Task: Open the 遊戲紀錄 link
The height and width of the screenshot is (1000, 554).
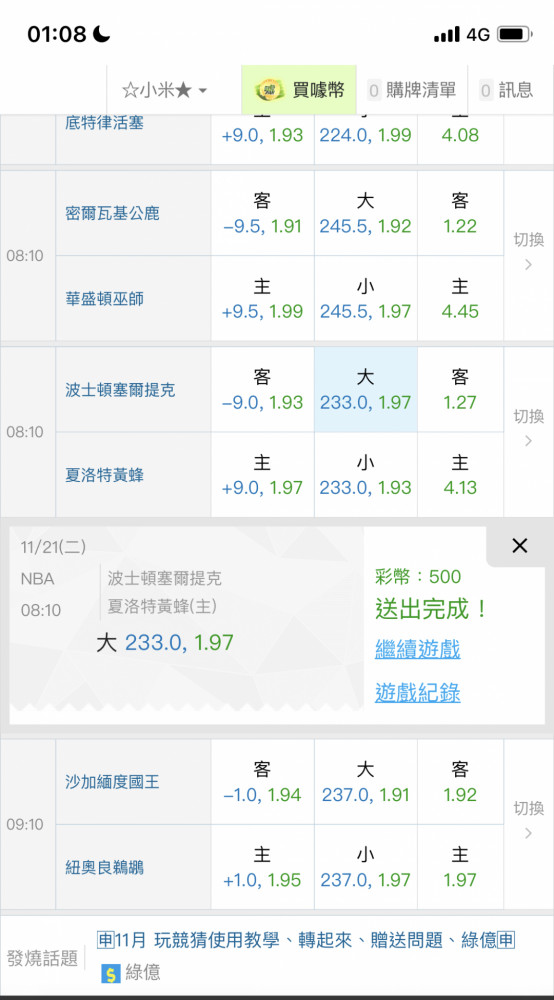Action: (418, 693)
